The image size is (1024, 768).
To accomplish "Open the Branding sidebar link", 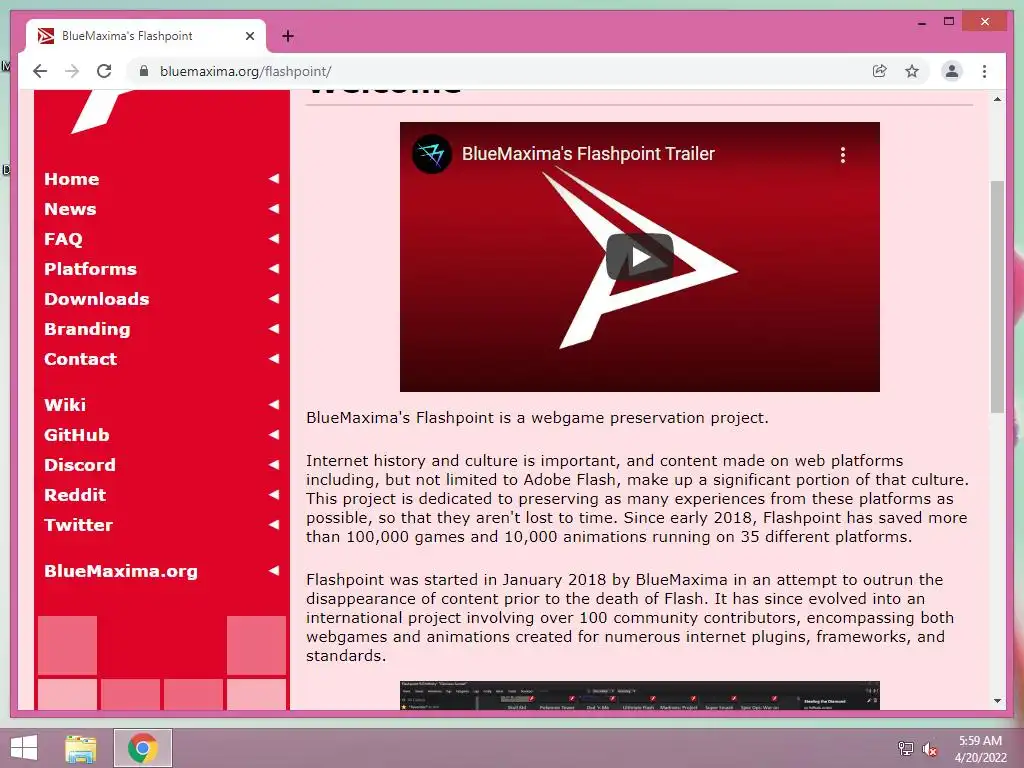I will click(x=88, y=329).
